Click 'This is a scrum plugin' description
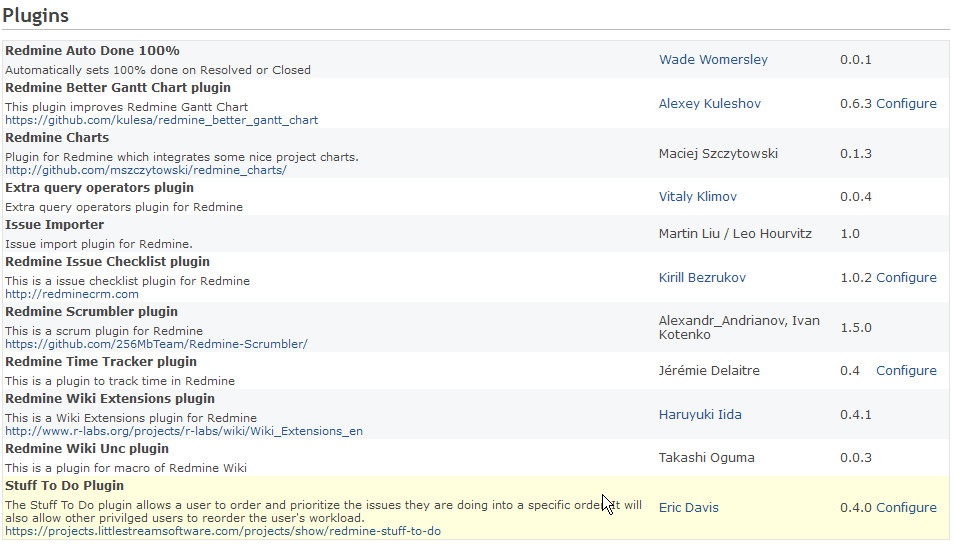The image size is (956, 547). pos(104,331)
